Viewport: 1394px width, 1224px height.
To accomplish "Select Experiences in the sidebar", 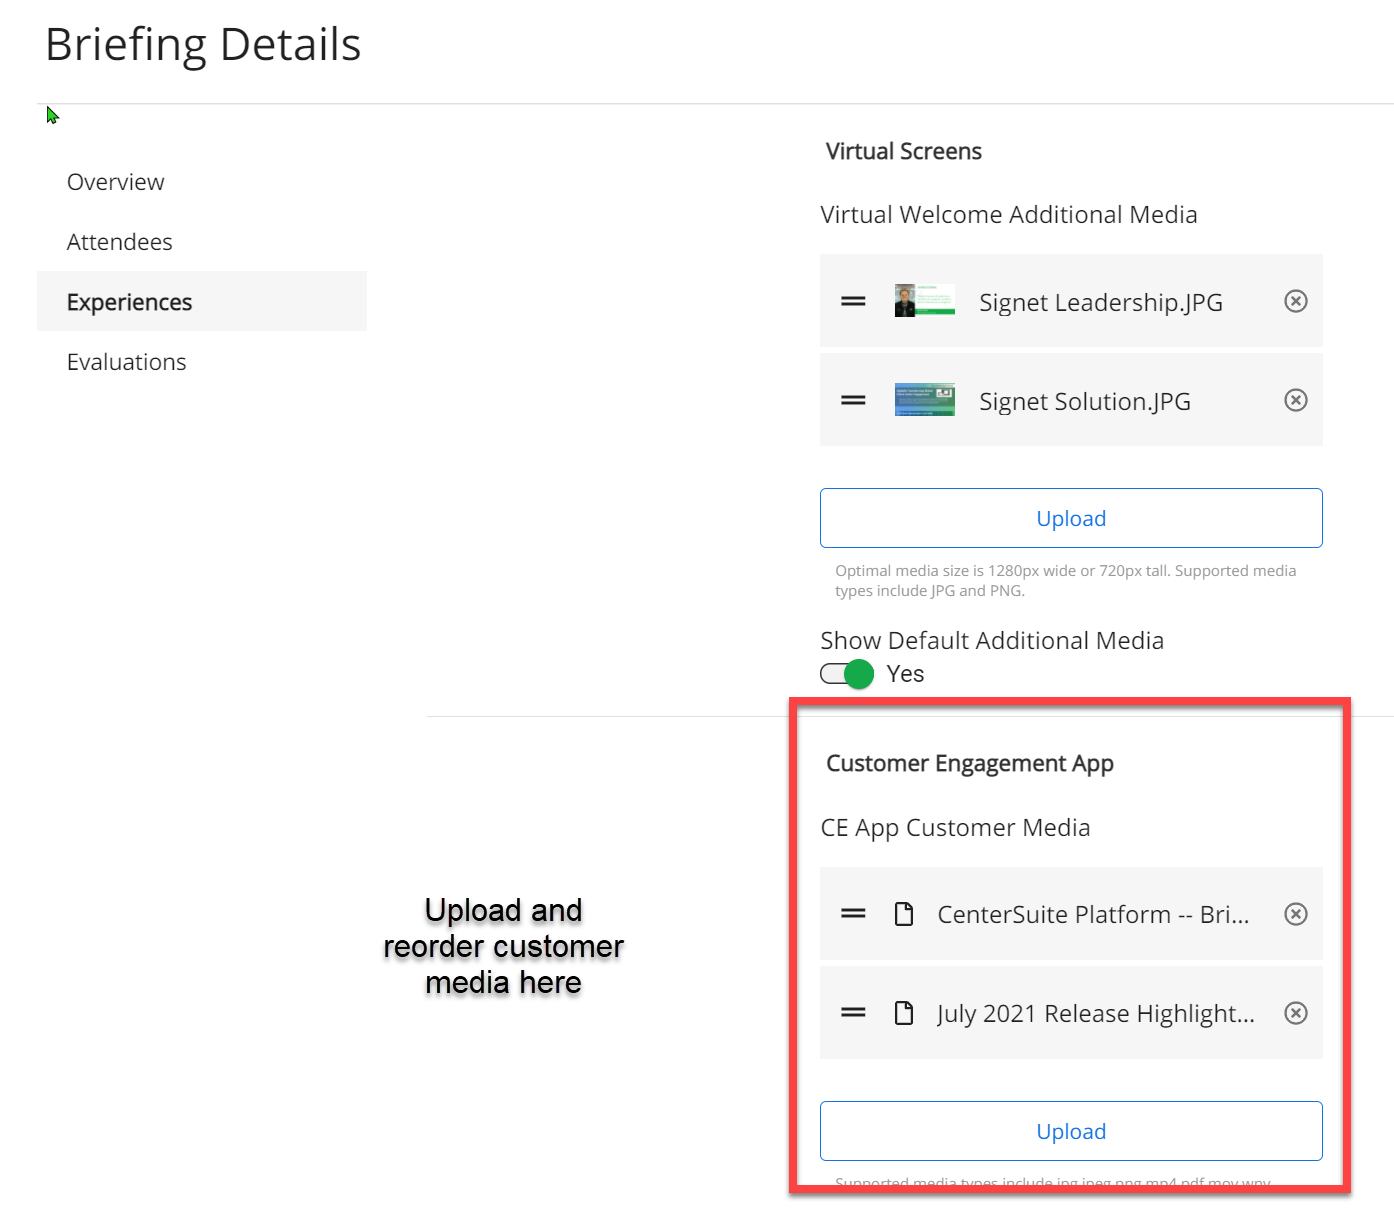I will pos(129,302).
